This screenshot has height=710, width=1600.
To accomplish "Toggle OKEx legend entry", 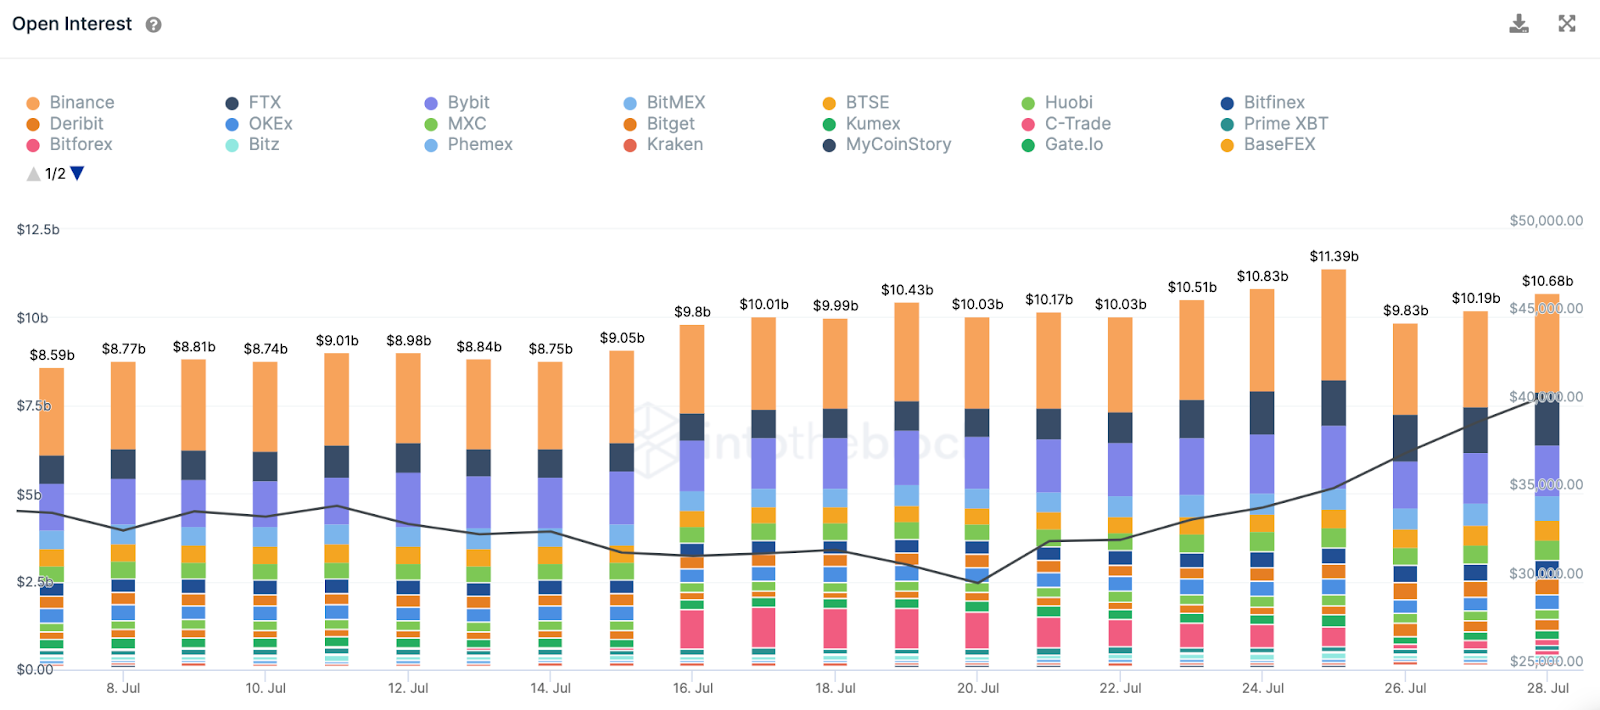I will 259,123.
